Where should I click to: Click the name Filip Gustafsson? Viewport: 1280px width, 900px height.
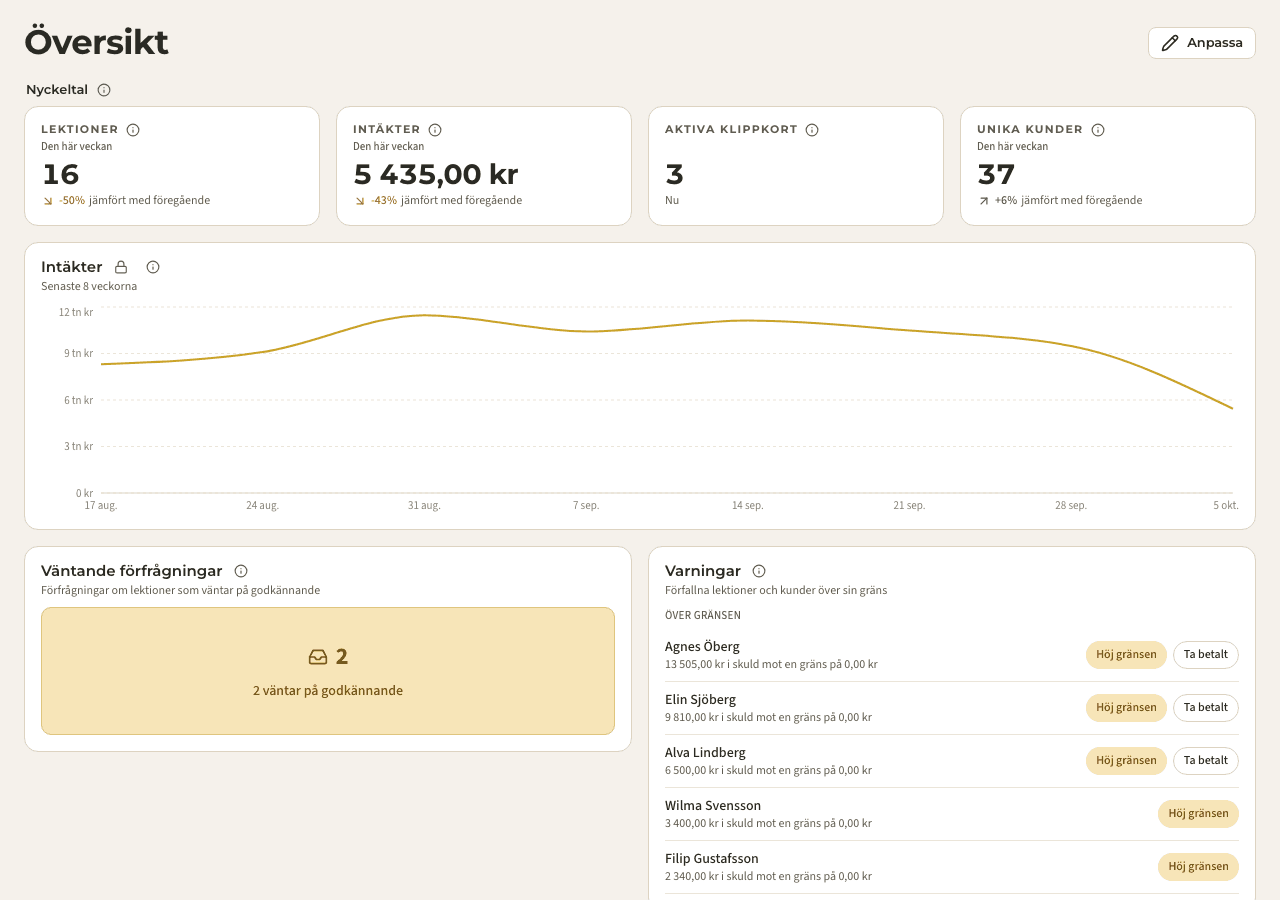(712, 858)
